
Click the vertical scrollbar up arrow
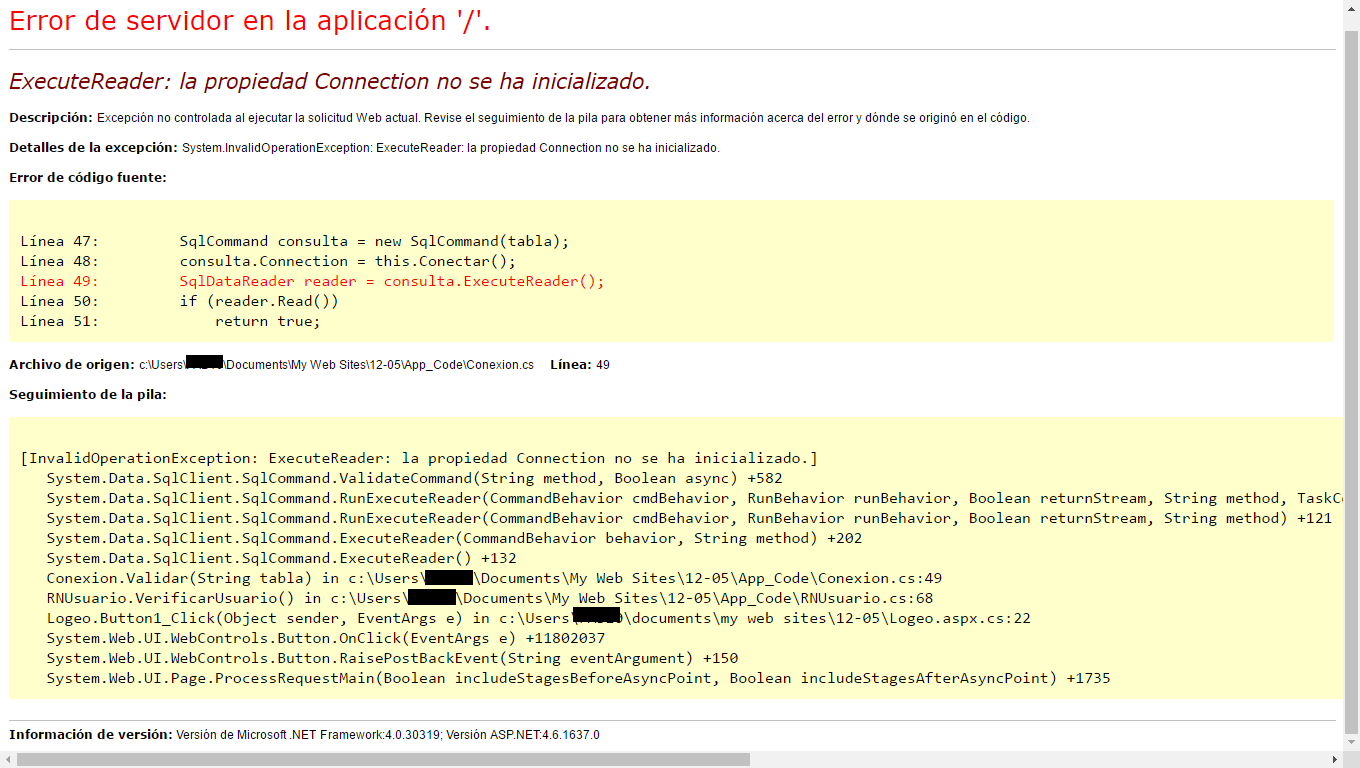[x=1351, y=8]
